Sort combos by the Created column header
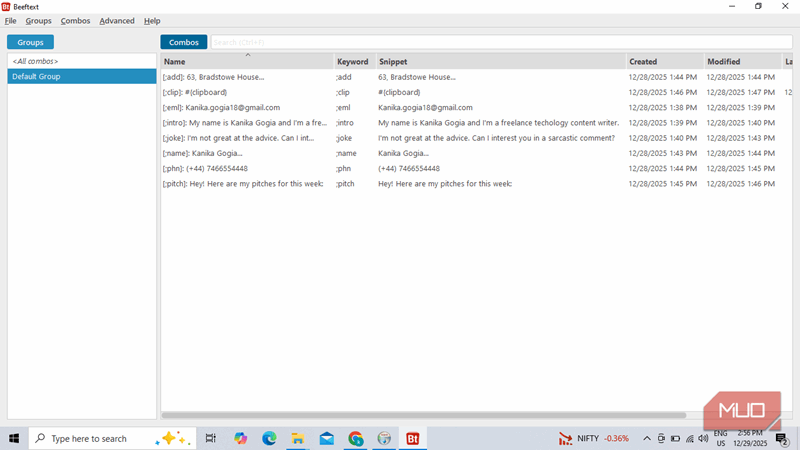Viewport: 800px width, 450px height. click(x=664, y=62)
